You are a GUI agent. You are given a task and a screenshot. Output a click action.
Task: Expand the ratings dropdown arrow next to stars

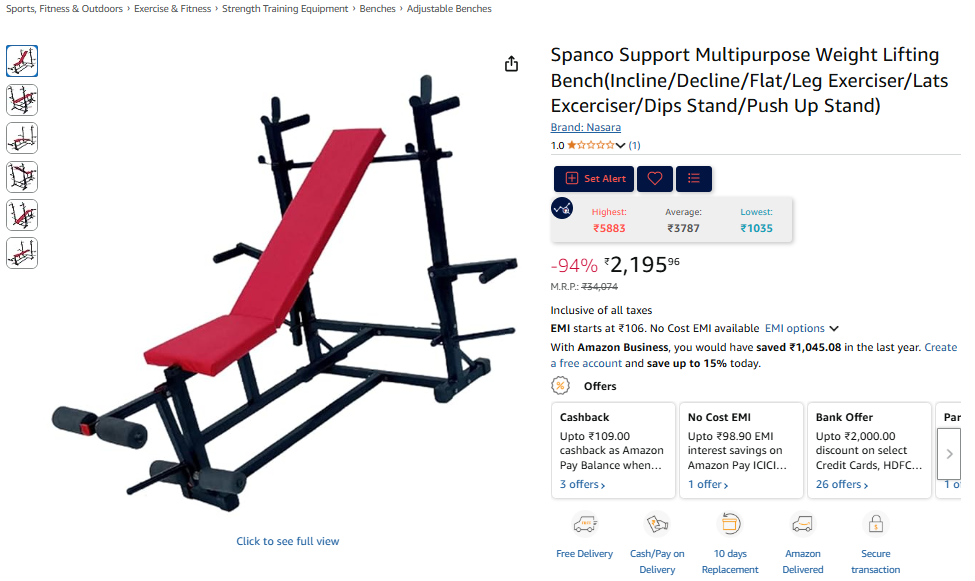pos(621,146)
